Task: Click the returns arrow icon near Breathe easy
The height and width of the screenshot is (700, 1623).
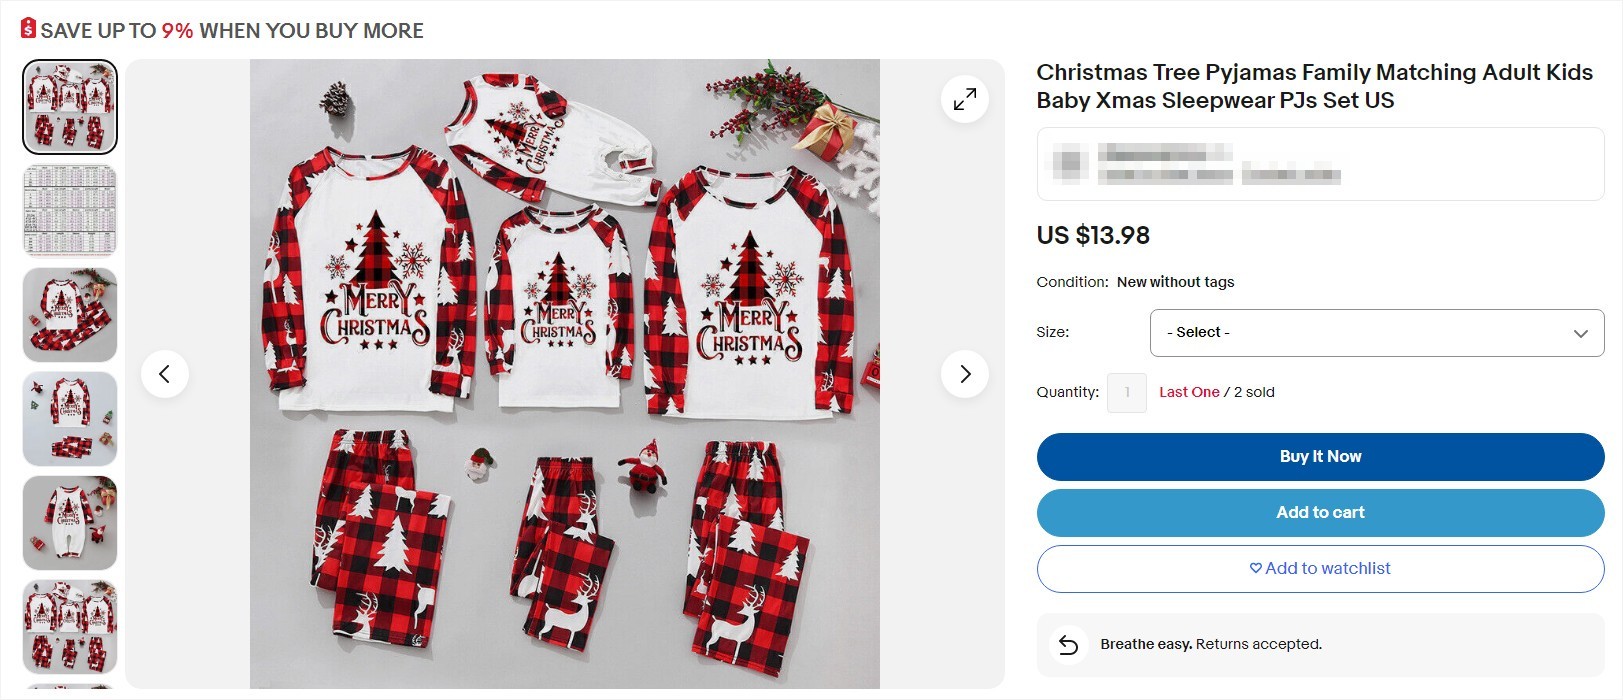Action: pos(1069,644)
